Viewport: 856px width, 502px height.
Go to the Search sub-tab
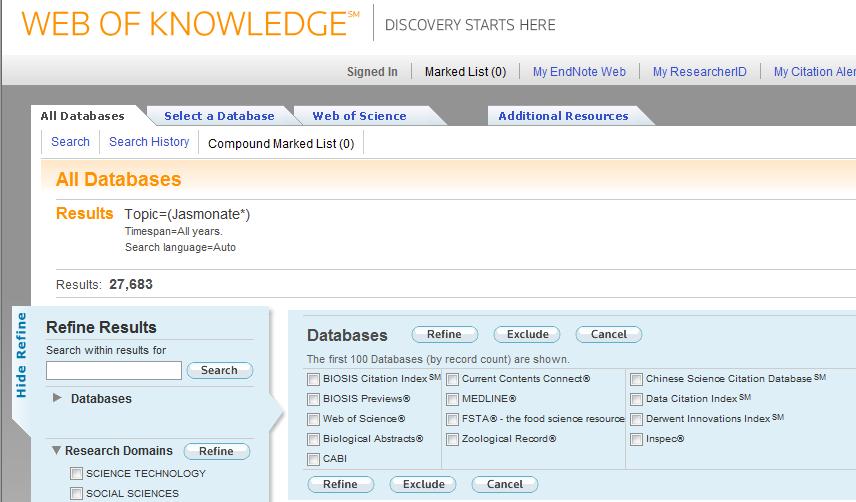coord(70,142)
